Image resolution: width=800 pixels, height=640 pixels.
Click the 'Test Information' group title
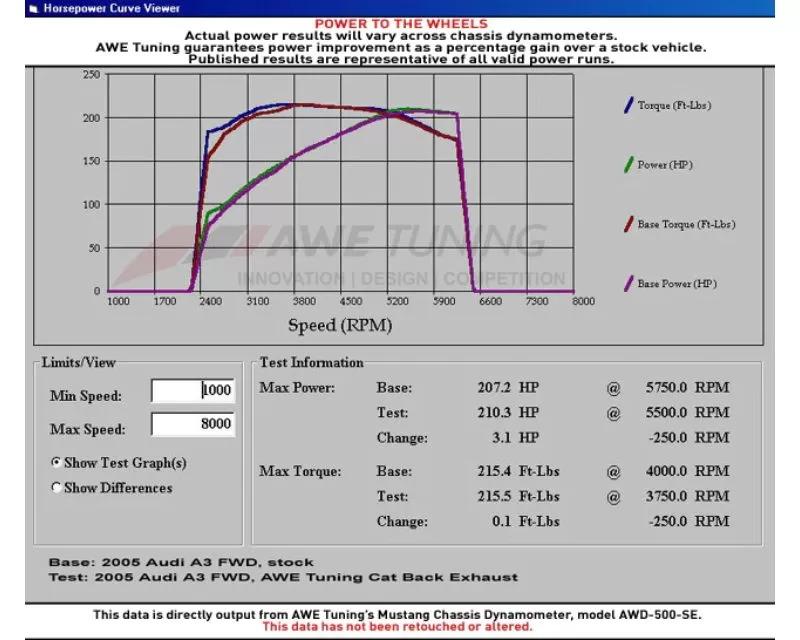(x=311, y=362)
